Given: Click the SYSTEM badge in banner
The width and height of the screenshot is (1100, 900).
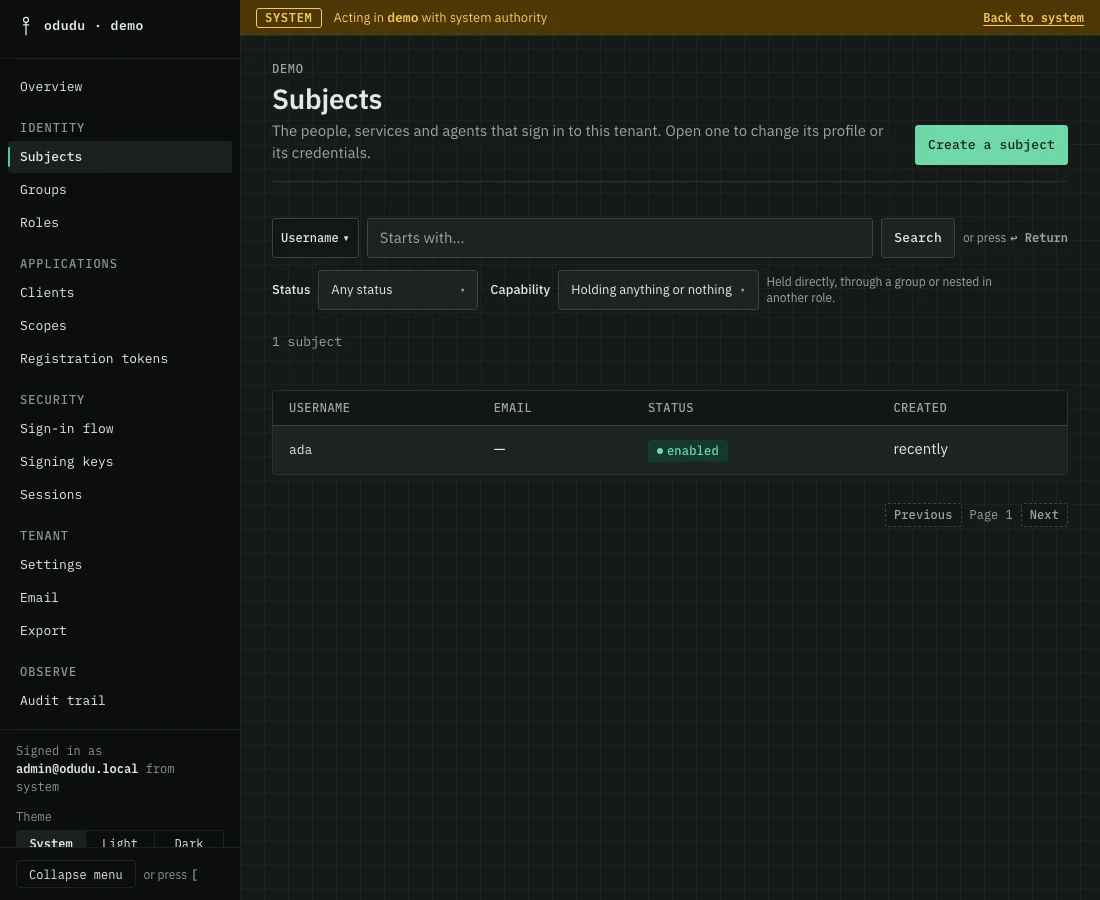Looking at the screenshot, I should click(288, 18).
